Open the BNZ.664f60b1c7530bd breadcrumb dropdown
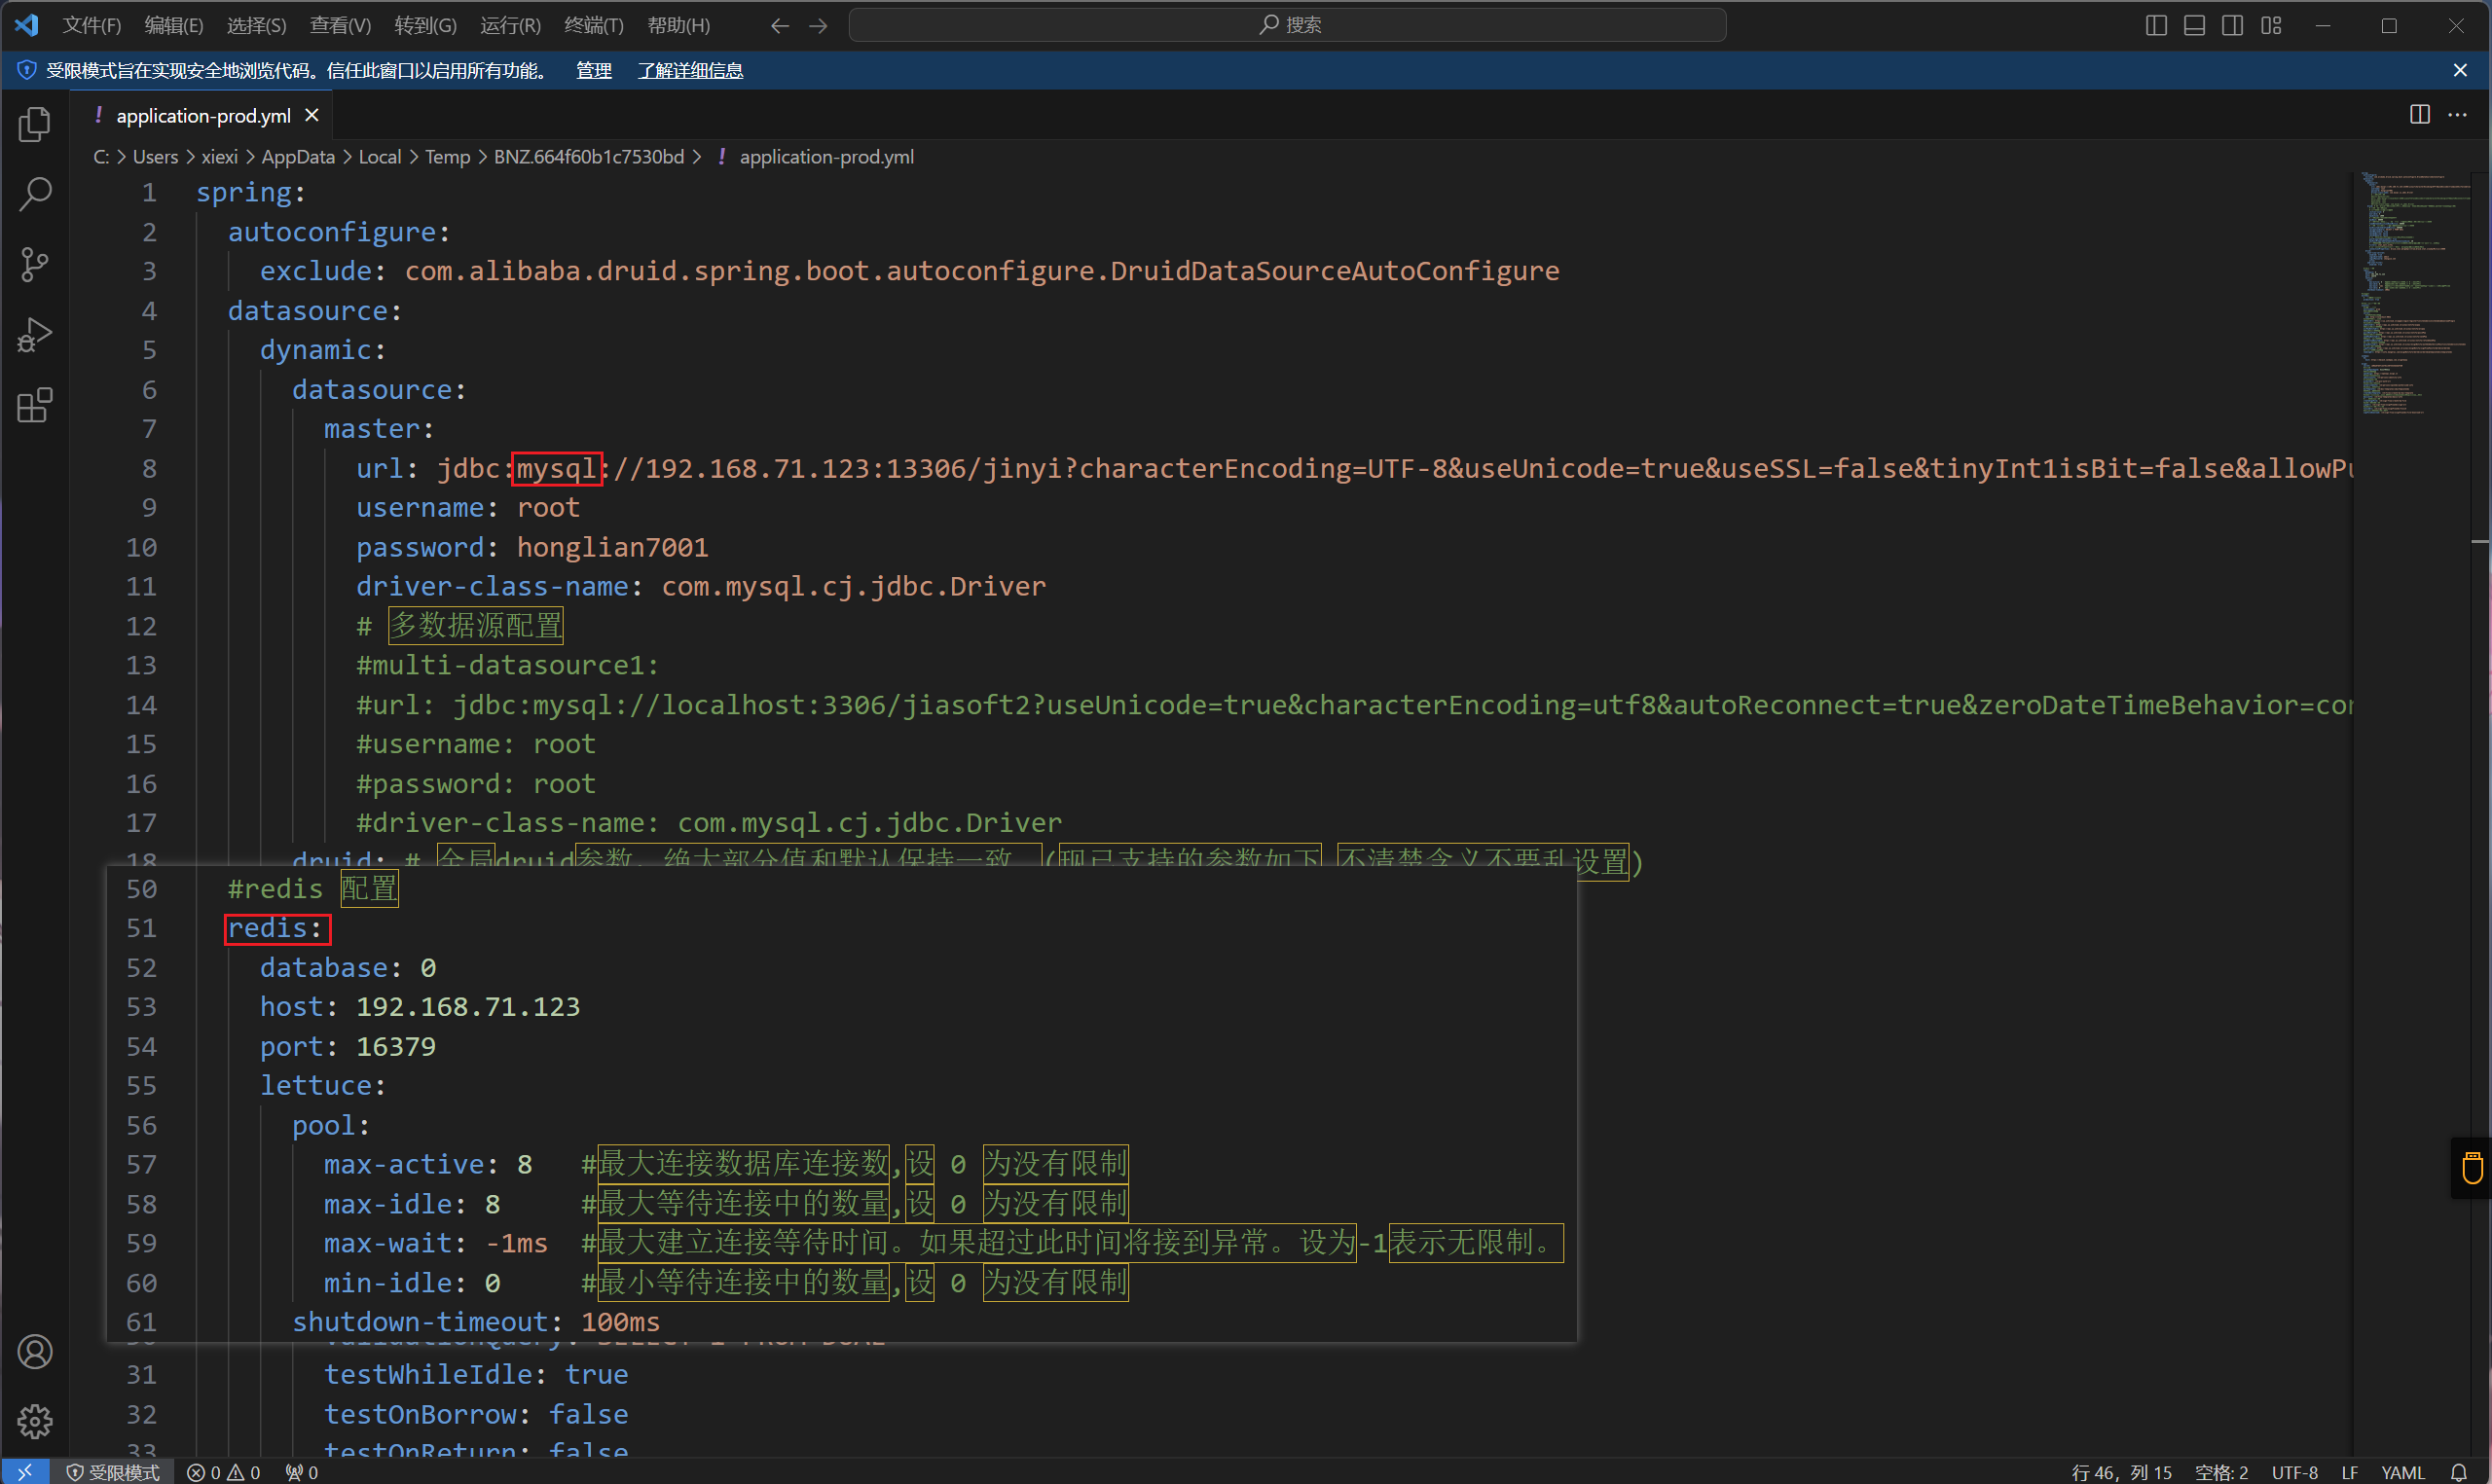Viewport: 2492px width, 1484px height. point(589,157)
